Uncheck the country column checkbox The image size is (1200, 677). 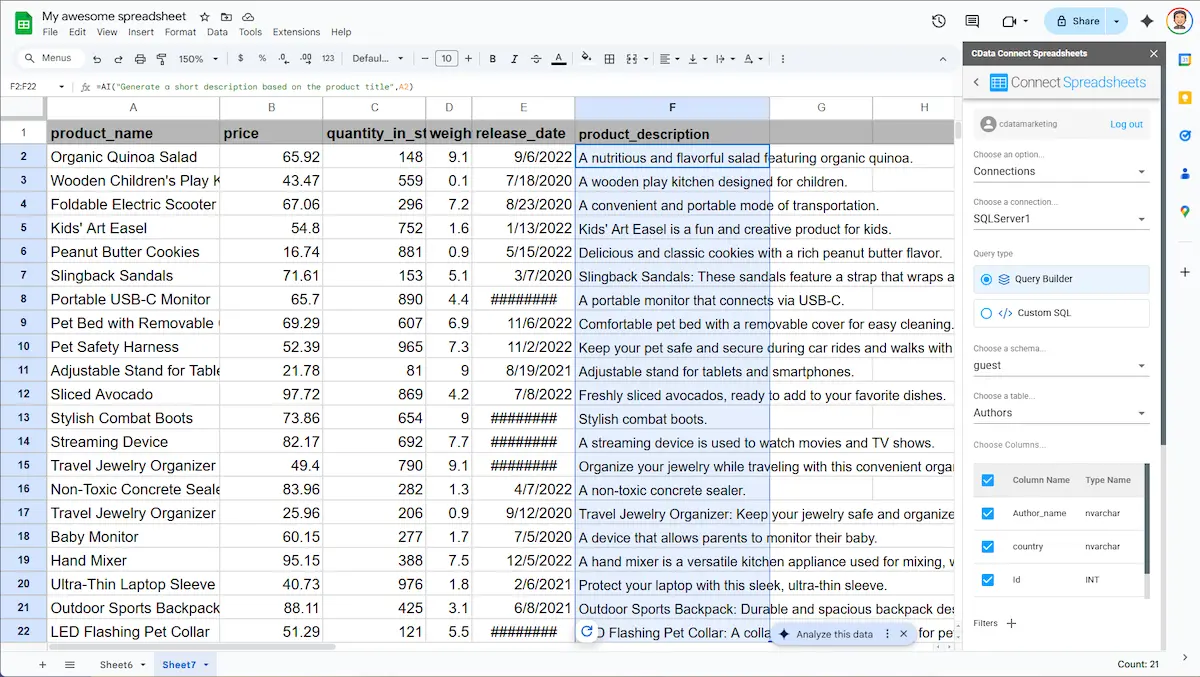click(x=988, y=546)
